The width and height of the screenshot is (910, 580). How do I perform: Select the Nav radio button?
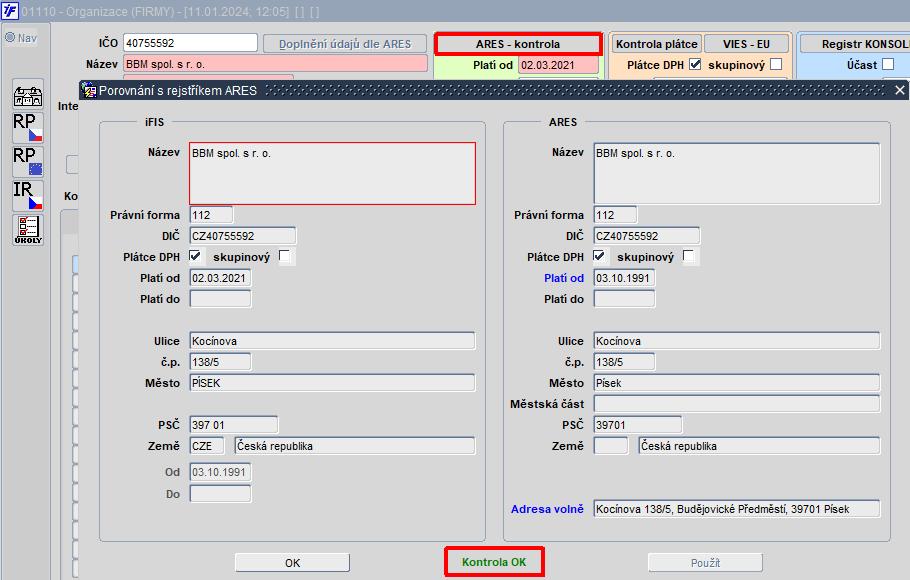coord(10,38)
